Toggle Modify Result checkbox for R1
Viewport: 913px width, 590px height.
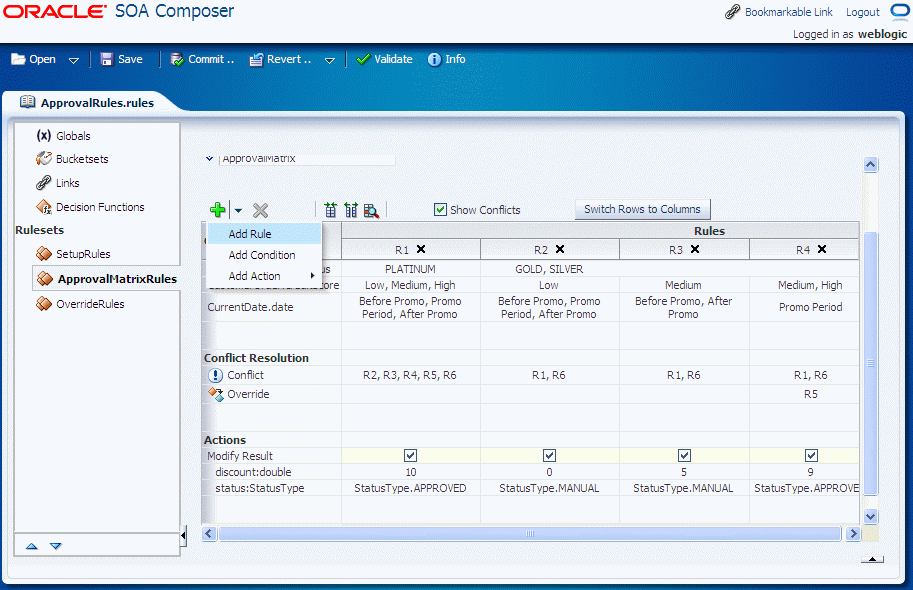coord(411,455)
